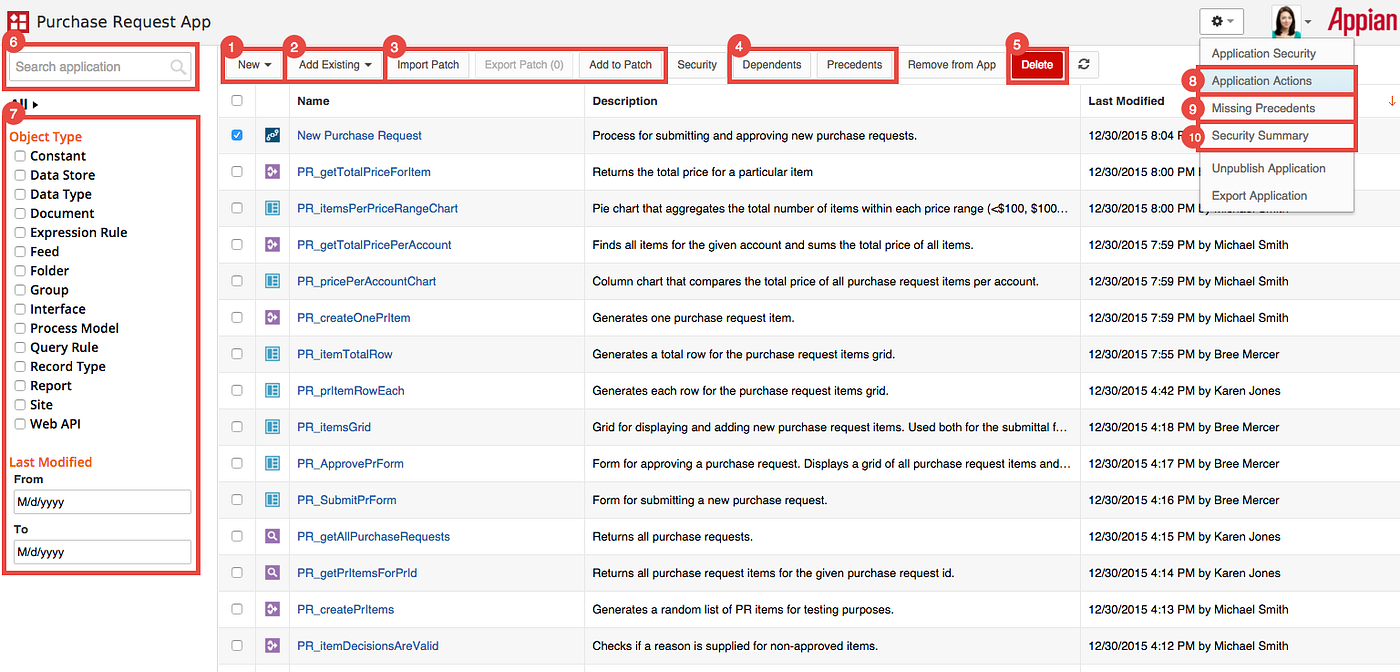Click the interface icon beside PR_itemTotalRow
Viewport: 1400px width, 672px height.
point(272,354)
